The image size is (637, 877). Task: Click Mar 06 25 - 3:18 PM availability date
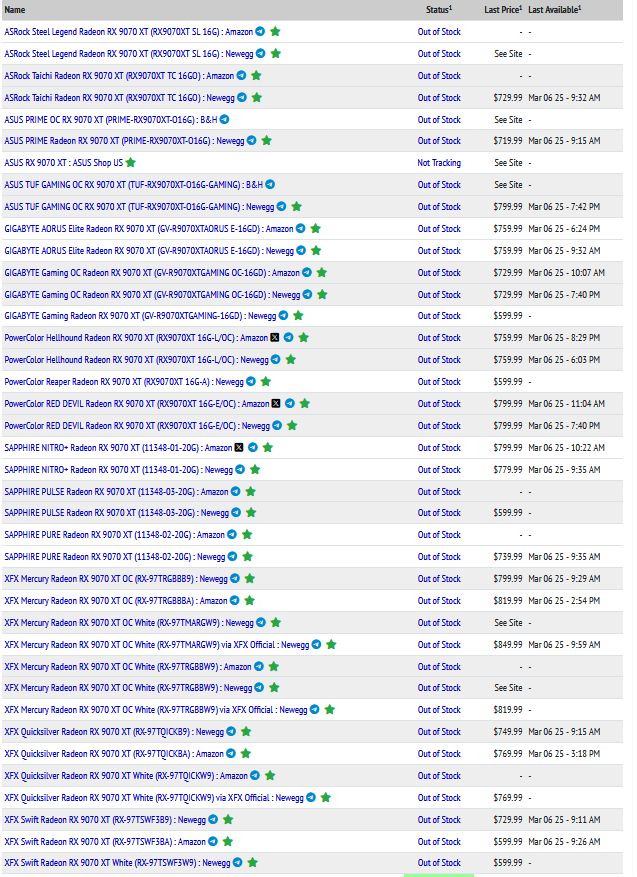click(564, 753)
